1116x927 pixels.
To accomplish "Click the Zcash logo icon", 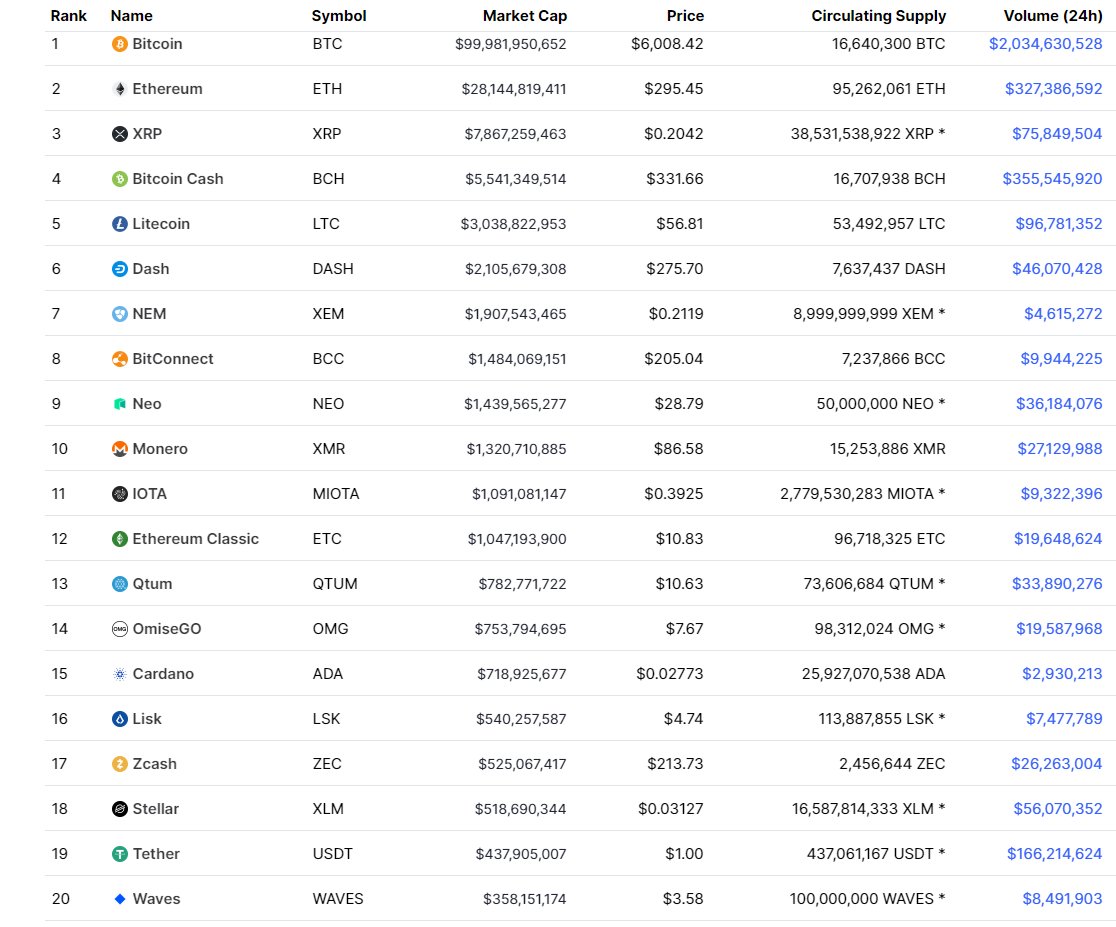I will (120, 764).
